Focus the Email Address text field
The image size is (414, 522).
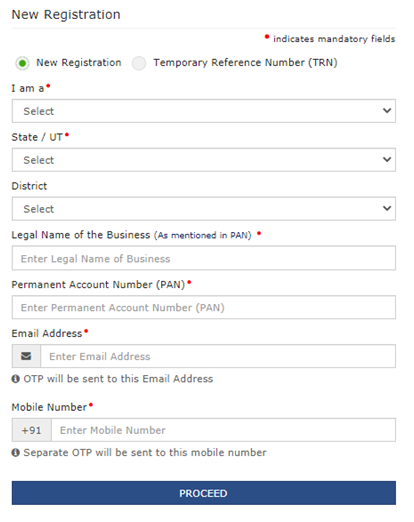coord(218,356)
